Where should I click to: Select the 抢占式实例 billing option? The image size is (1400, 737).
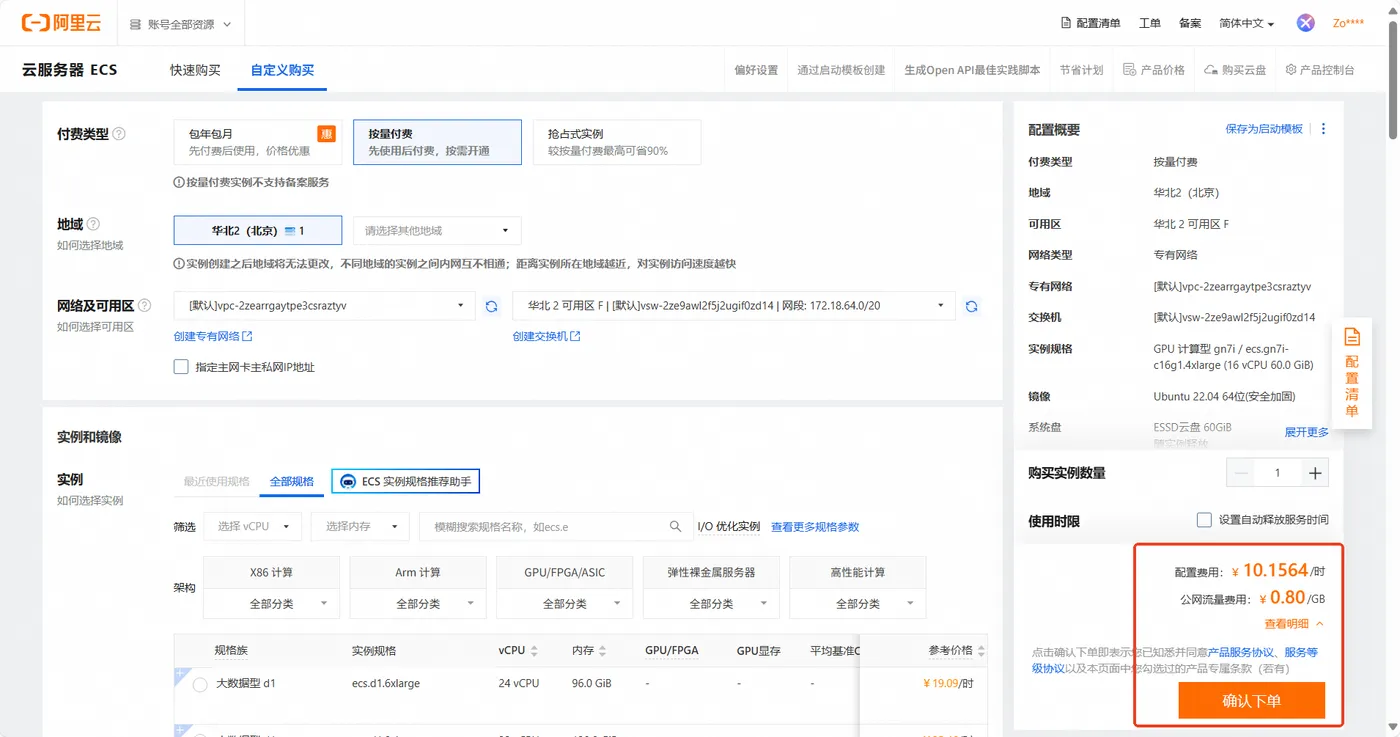click(x=617, y=142)
